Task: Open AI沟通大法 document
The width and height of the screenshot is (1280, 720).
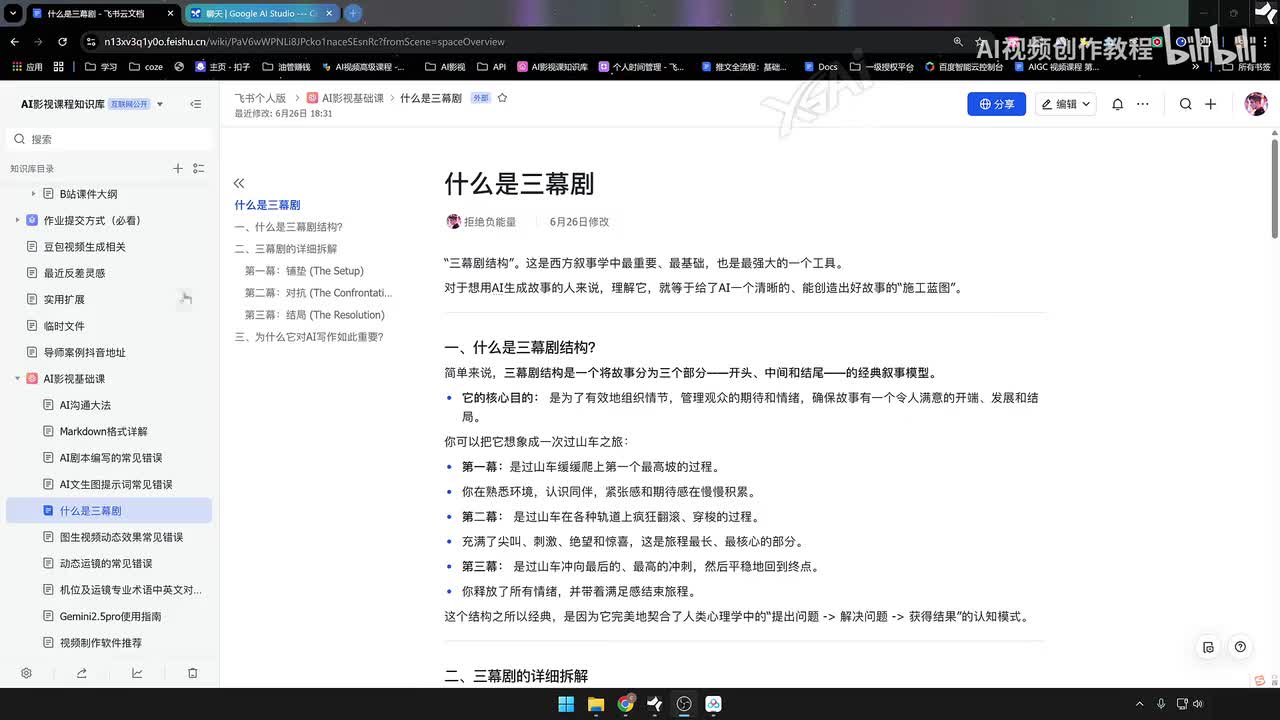Action: coord(85,405)
